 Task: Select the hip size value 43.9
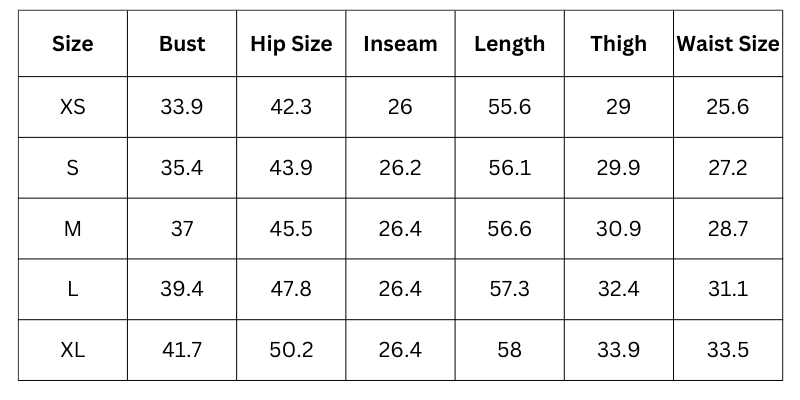291,168
